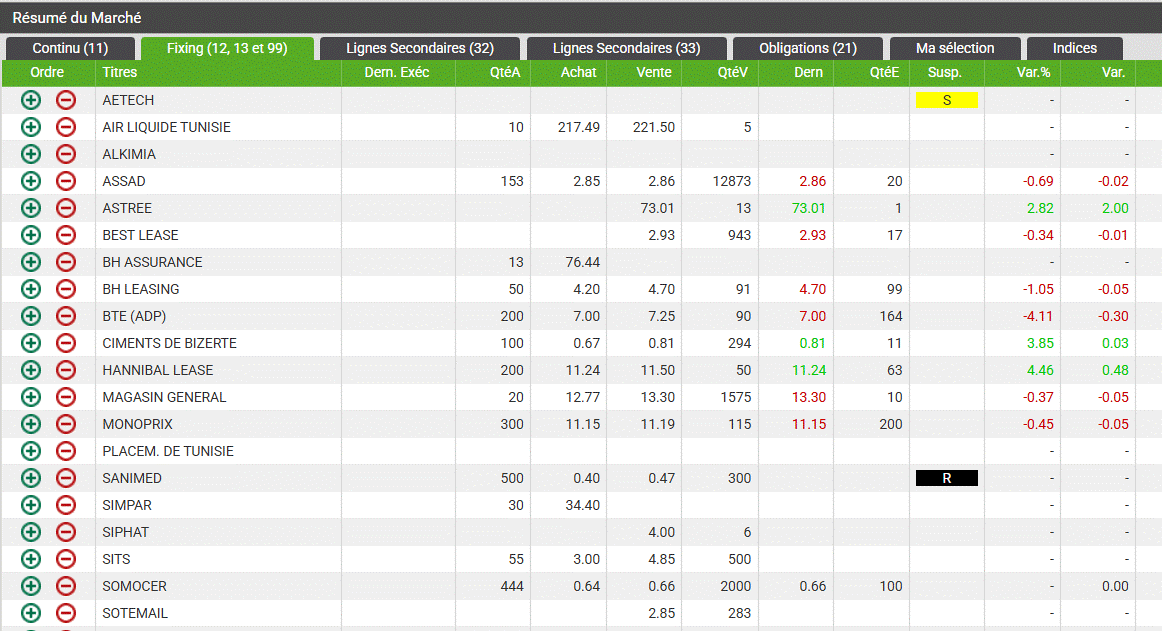Click the red minus icon for HANNIBAL LEASE
Screen dimensions: 1162x631
pyautogui.click(x=66, y=370)
